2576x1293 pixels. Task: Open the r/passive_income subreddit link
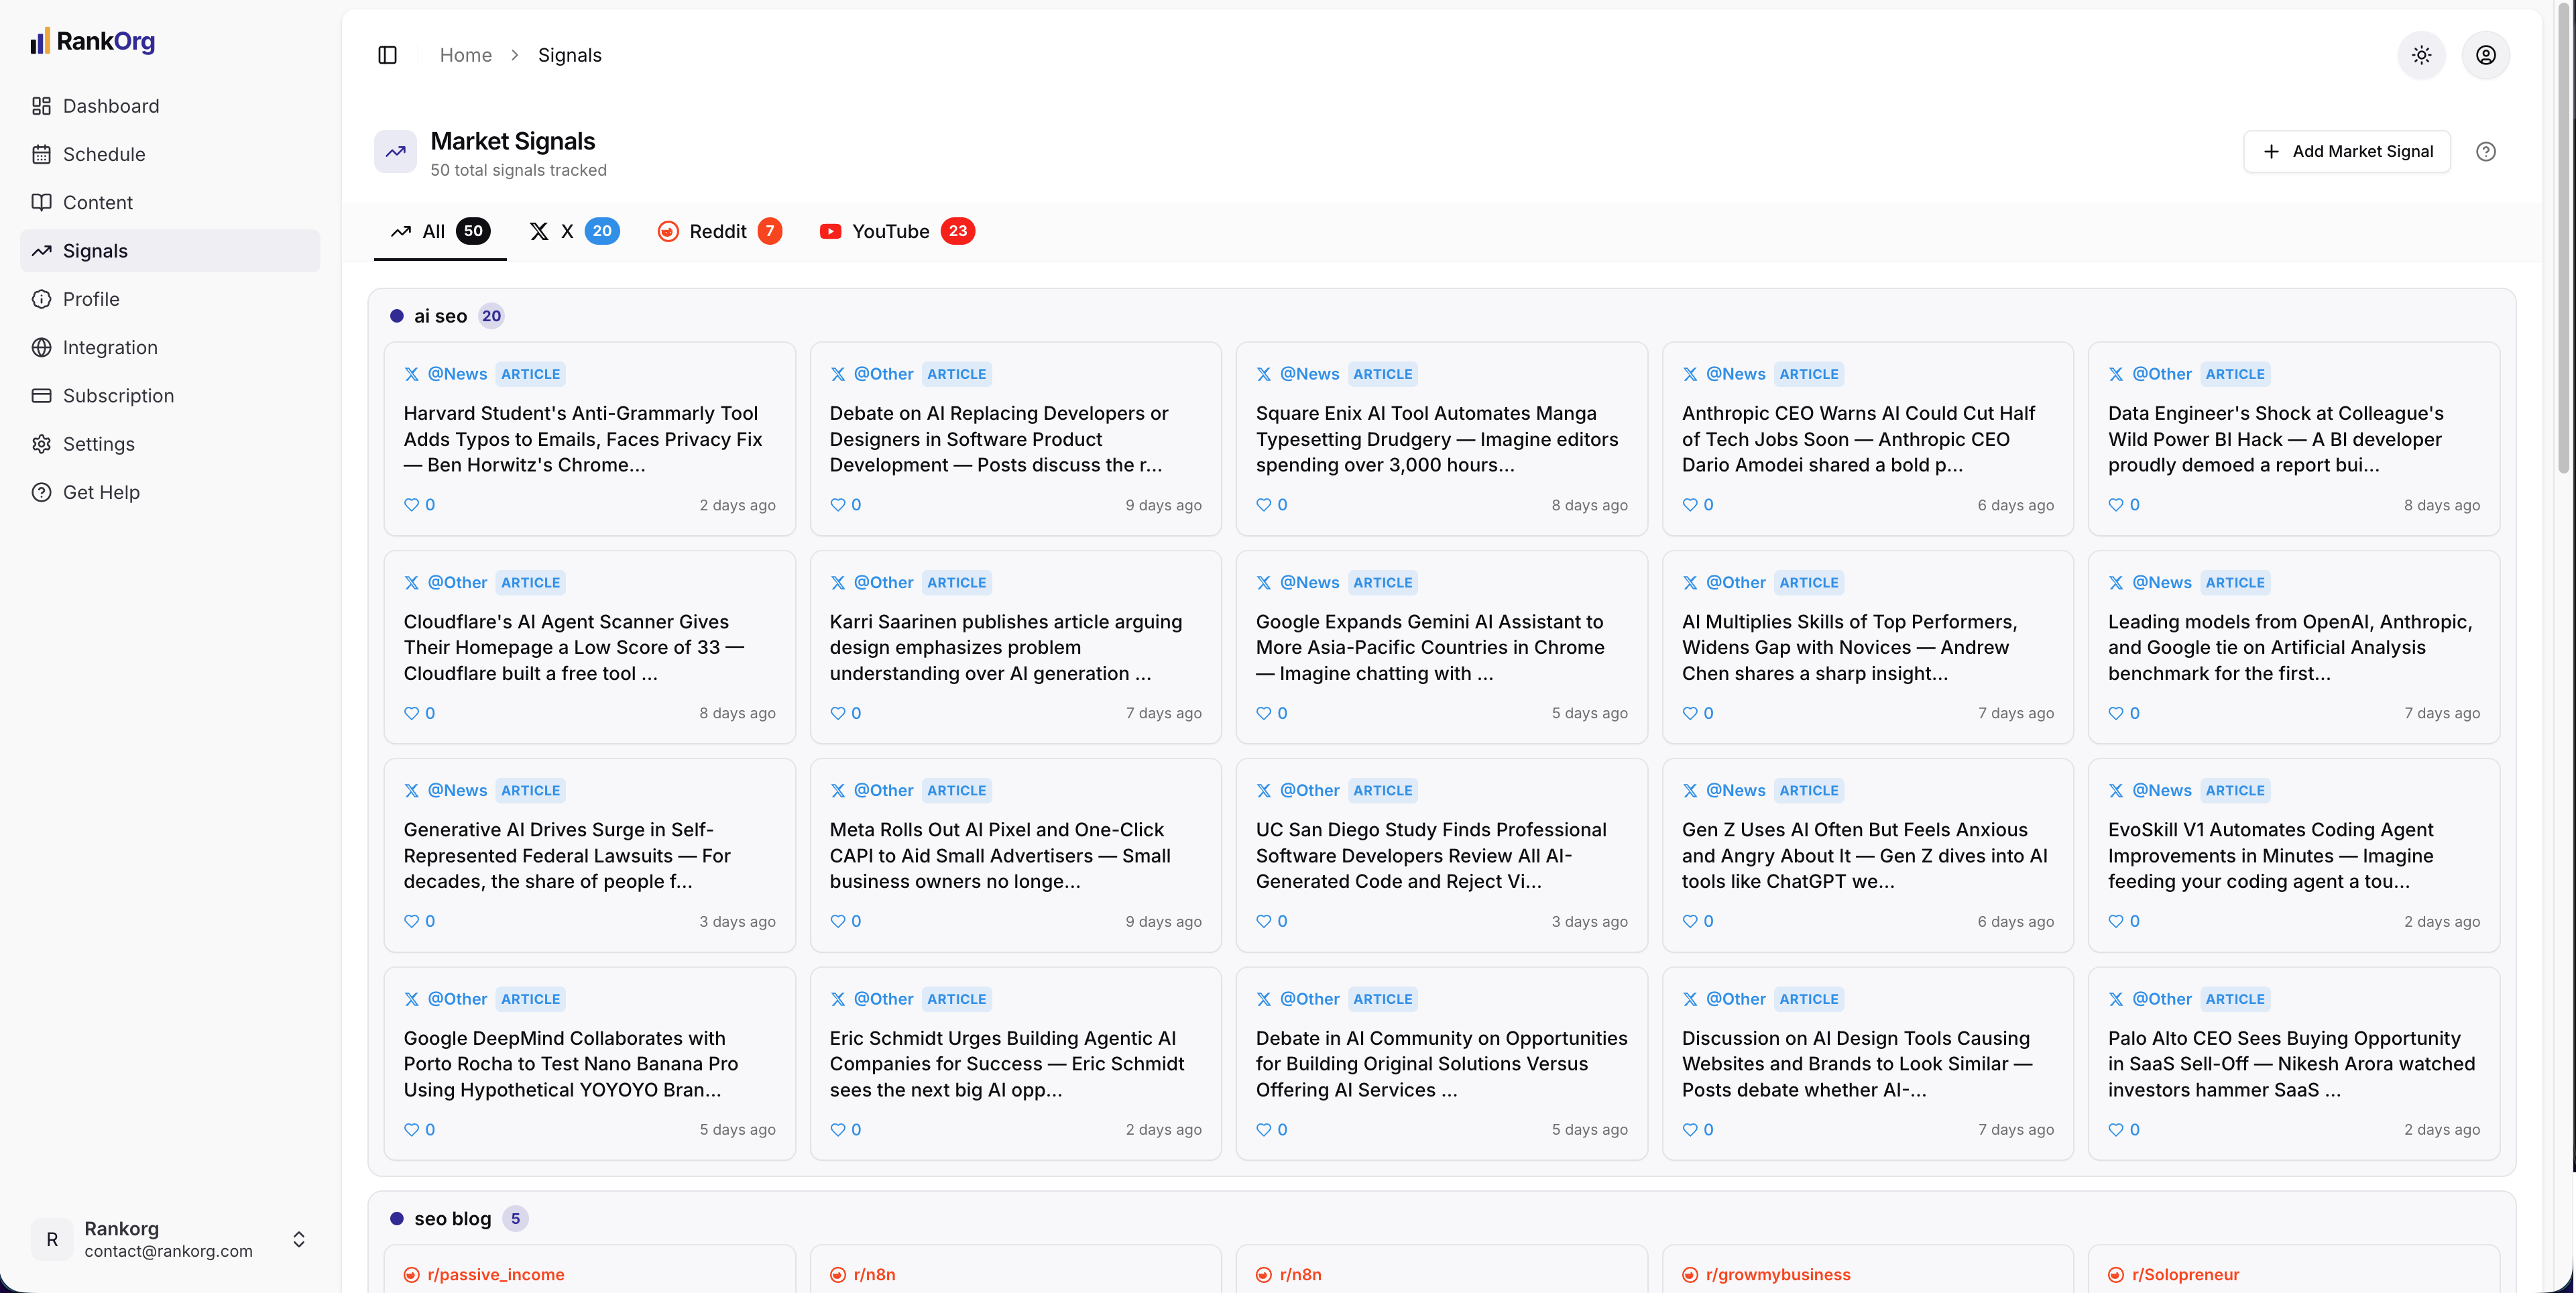click(x=495, y=1274)
